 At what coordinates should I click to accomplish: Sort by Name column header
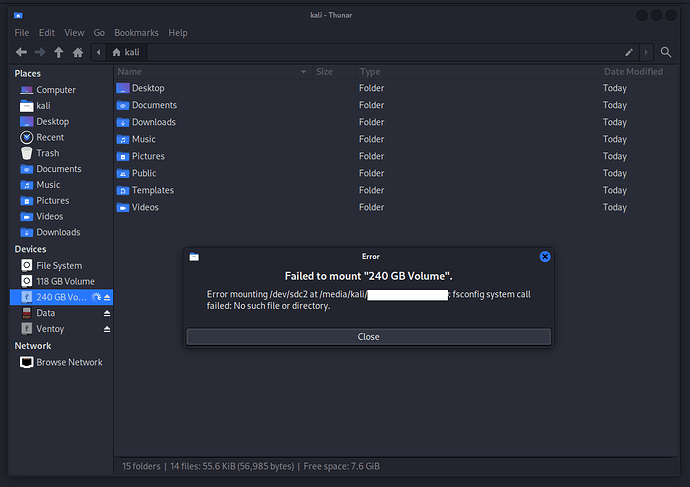click(213, 72)
